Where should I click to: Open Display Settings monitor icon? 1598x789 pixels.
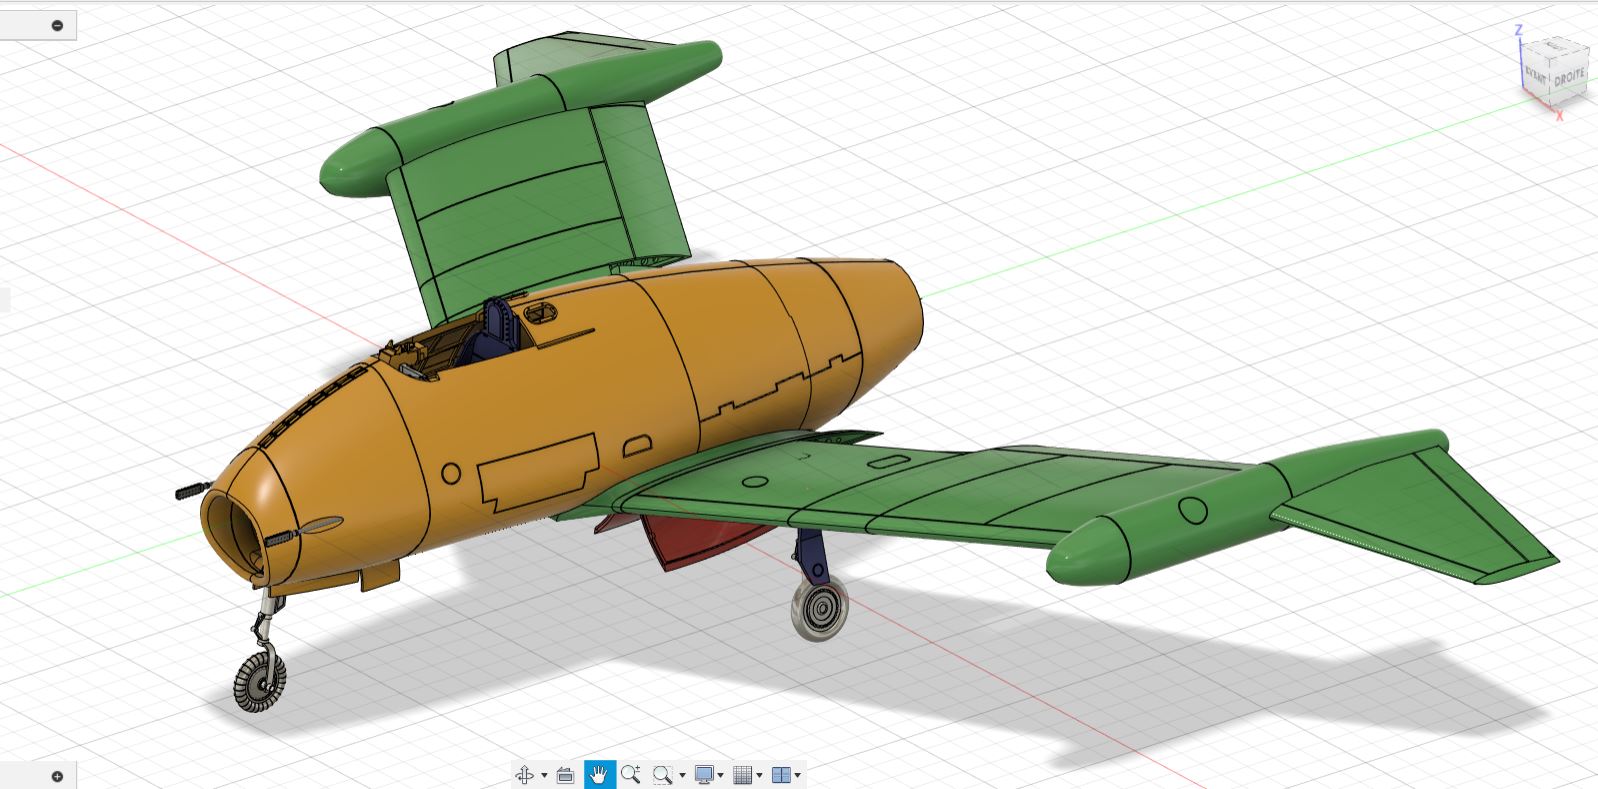pyautogui.click(x=705, y=775)
